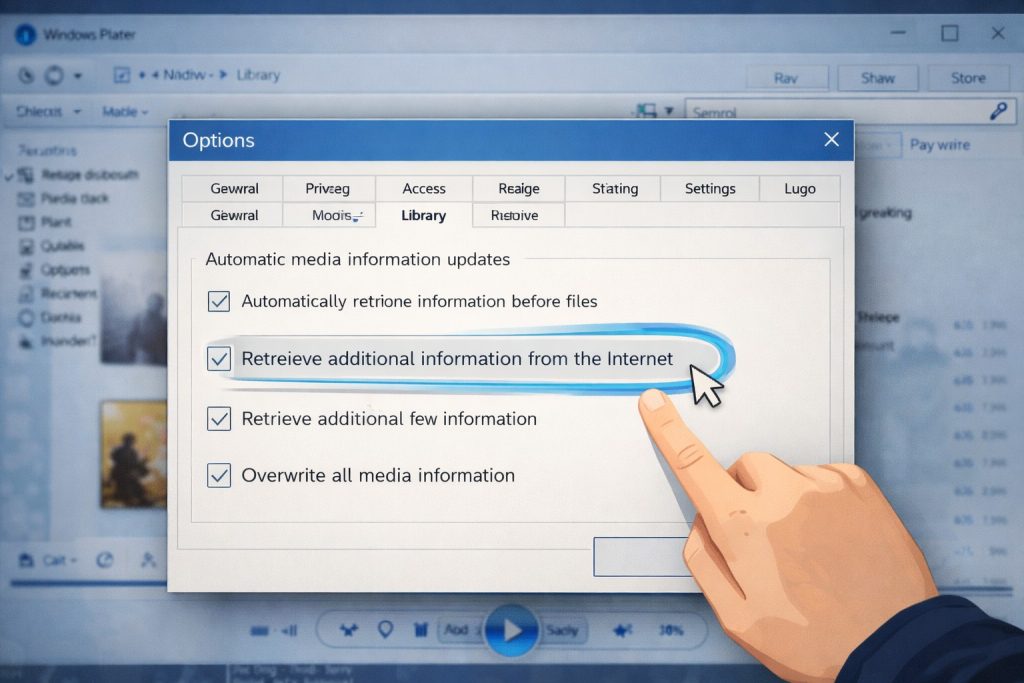This screenshot has width=1024, height=683.
Task: Open the Access tab
Action: pyautogui.click(x=424, y=188)
